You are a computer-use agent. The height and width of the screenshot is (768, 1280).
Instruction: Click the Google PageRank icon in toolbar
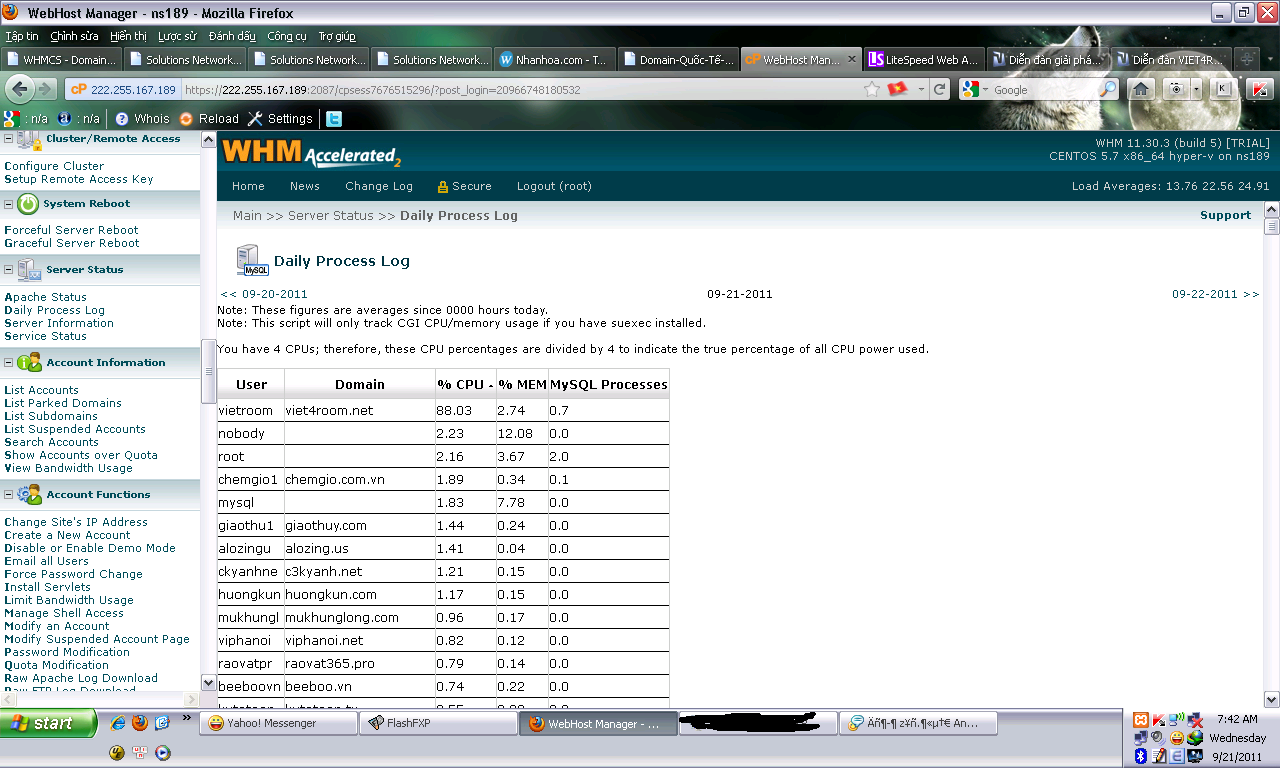pos(11,118)
